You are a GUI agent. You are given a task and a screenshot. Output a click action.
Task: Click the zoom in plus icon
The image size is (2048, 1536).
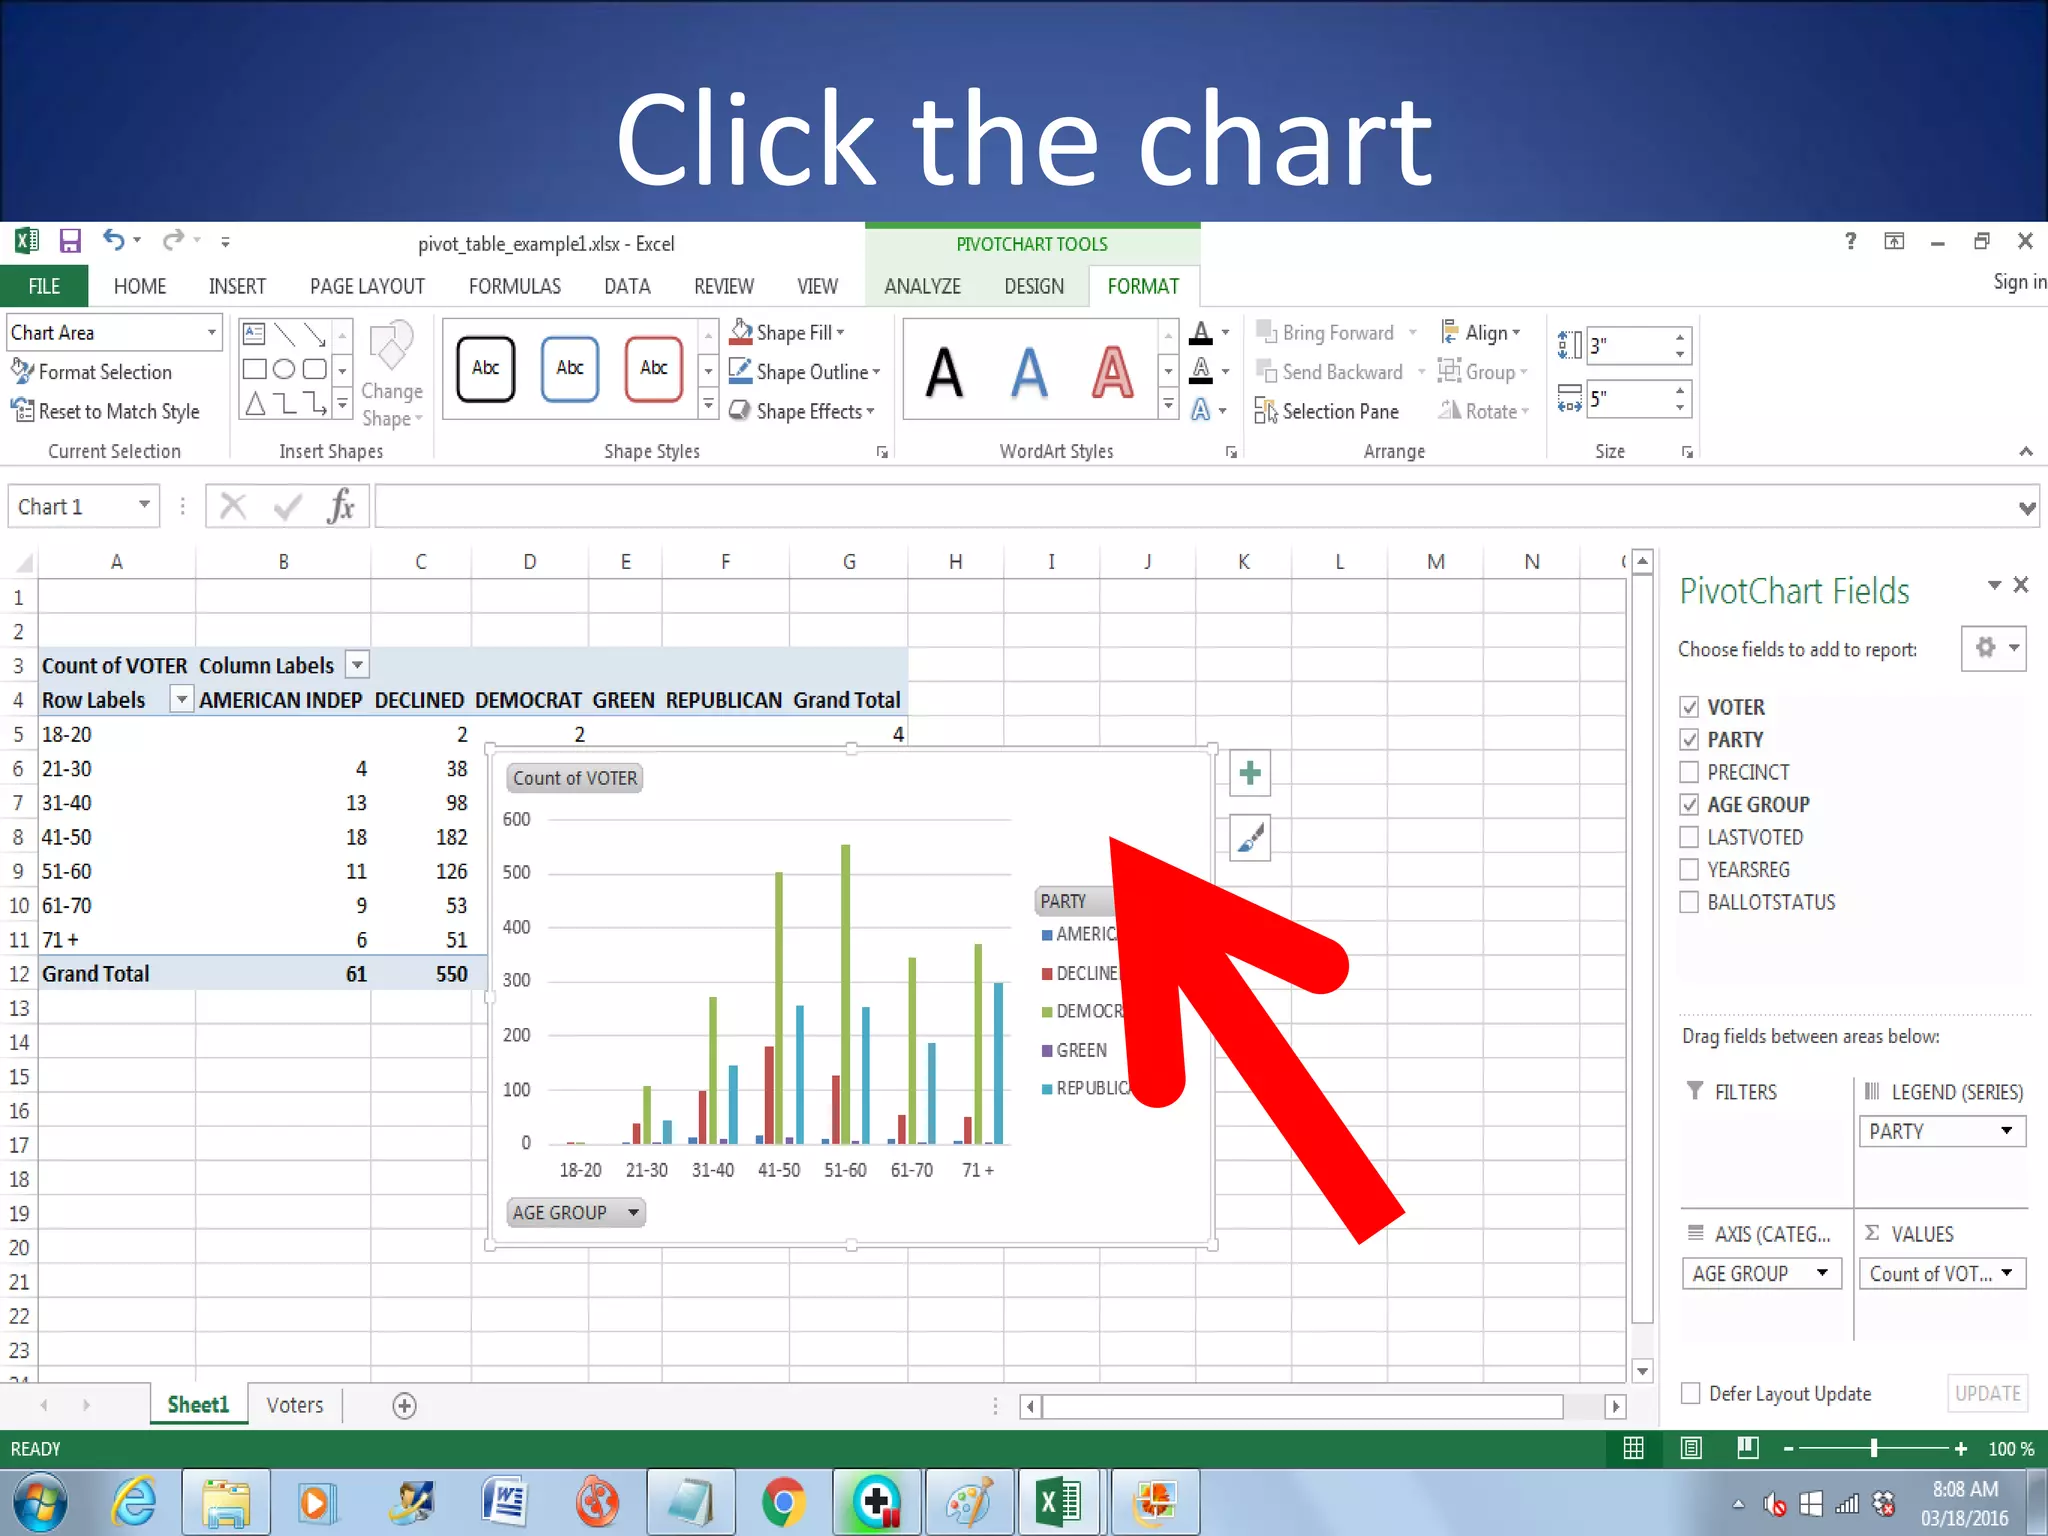tap(1961, 1449)
